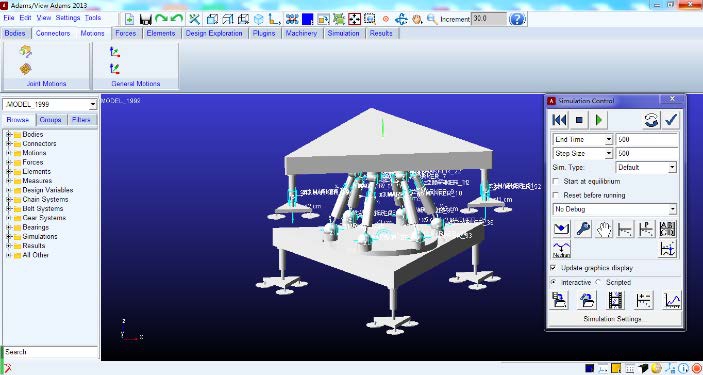703x375 pixels.
Task: Enable the Start at equilibrium checkbox
Action: click(x=556, y=182)
